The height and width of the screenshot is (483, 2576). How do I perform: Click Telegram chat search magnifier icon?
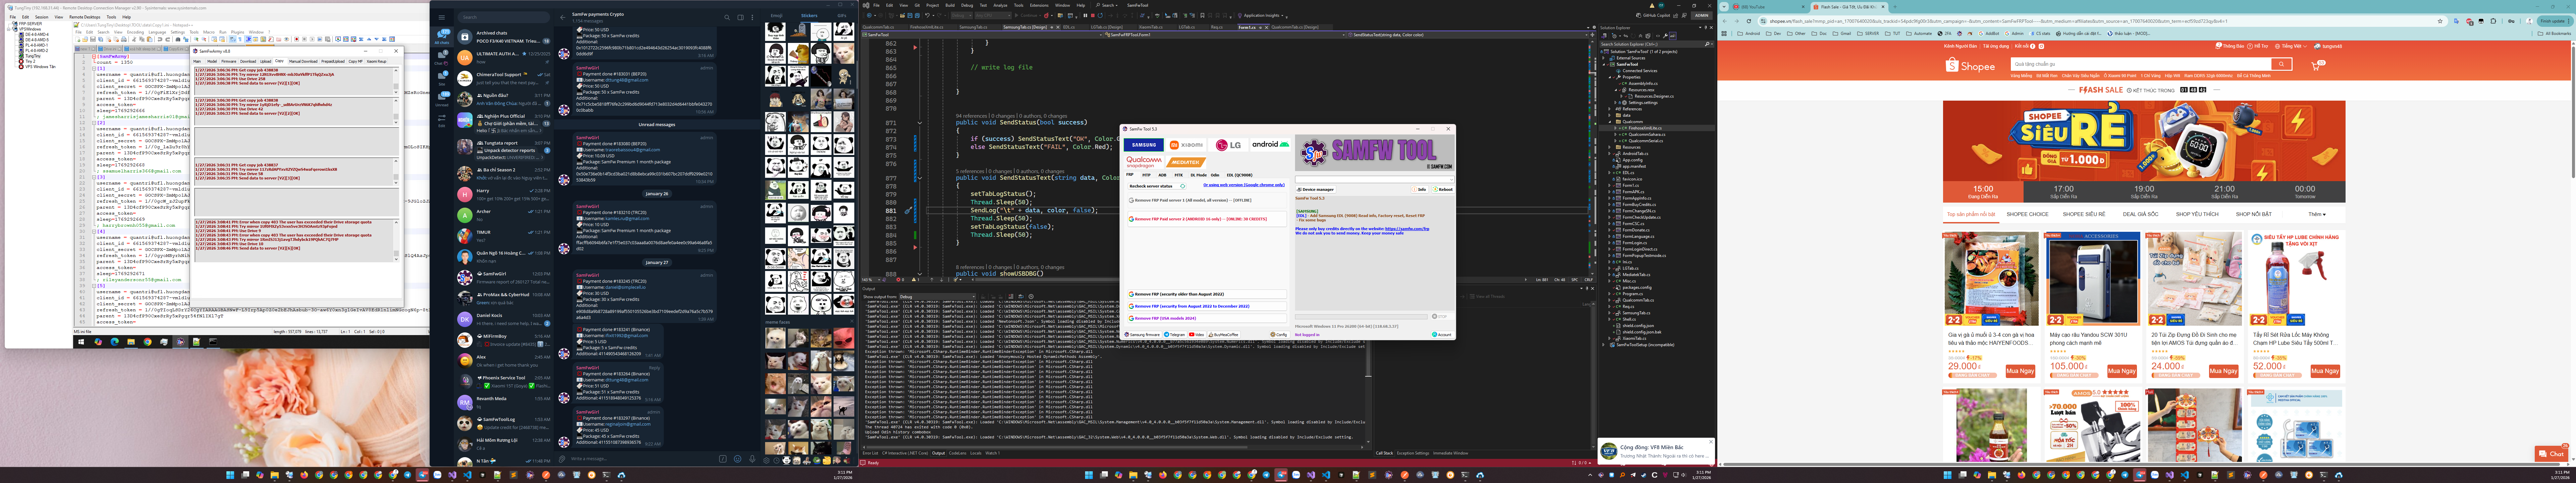click(727, 17)
